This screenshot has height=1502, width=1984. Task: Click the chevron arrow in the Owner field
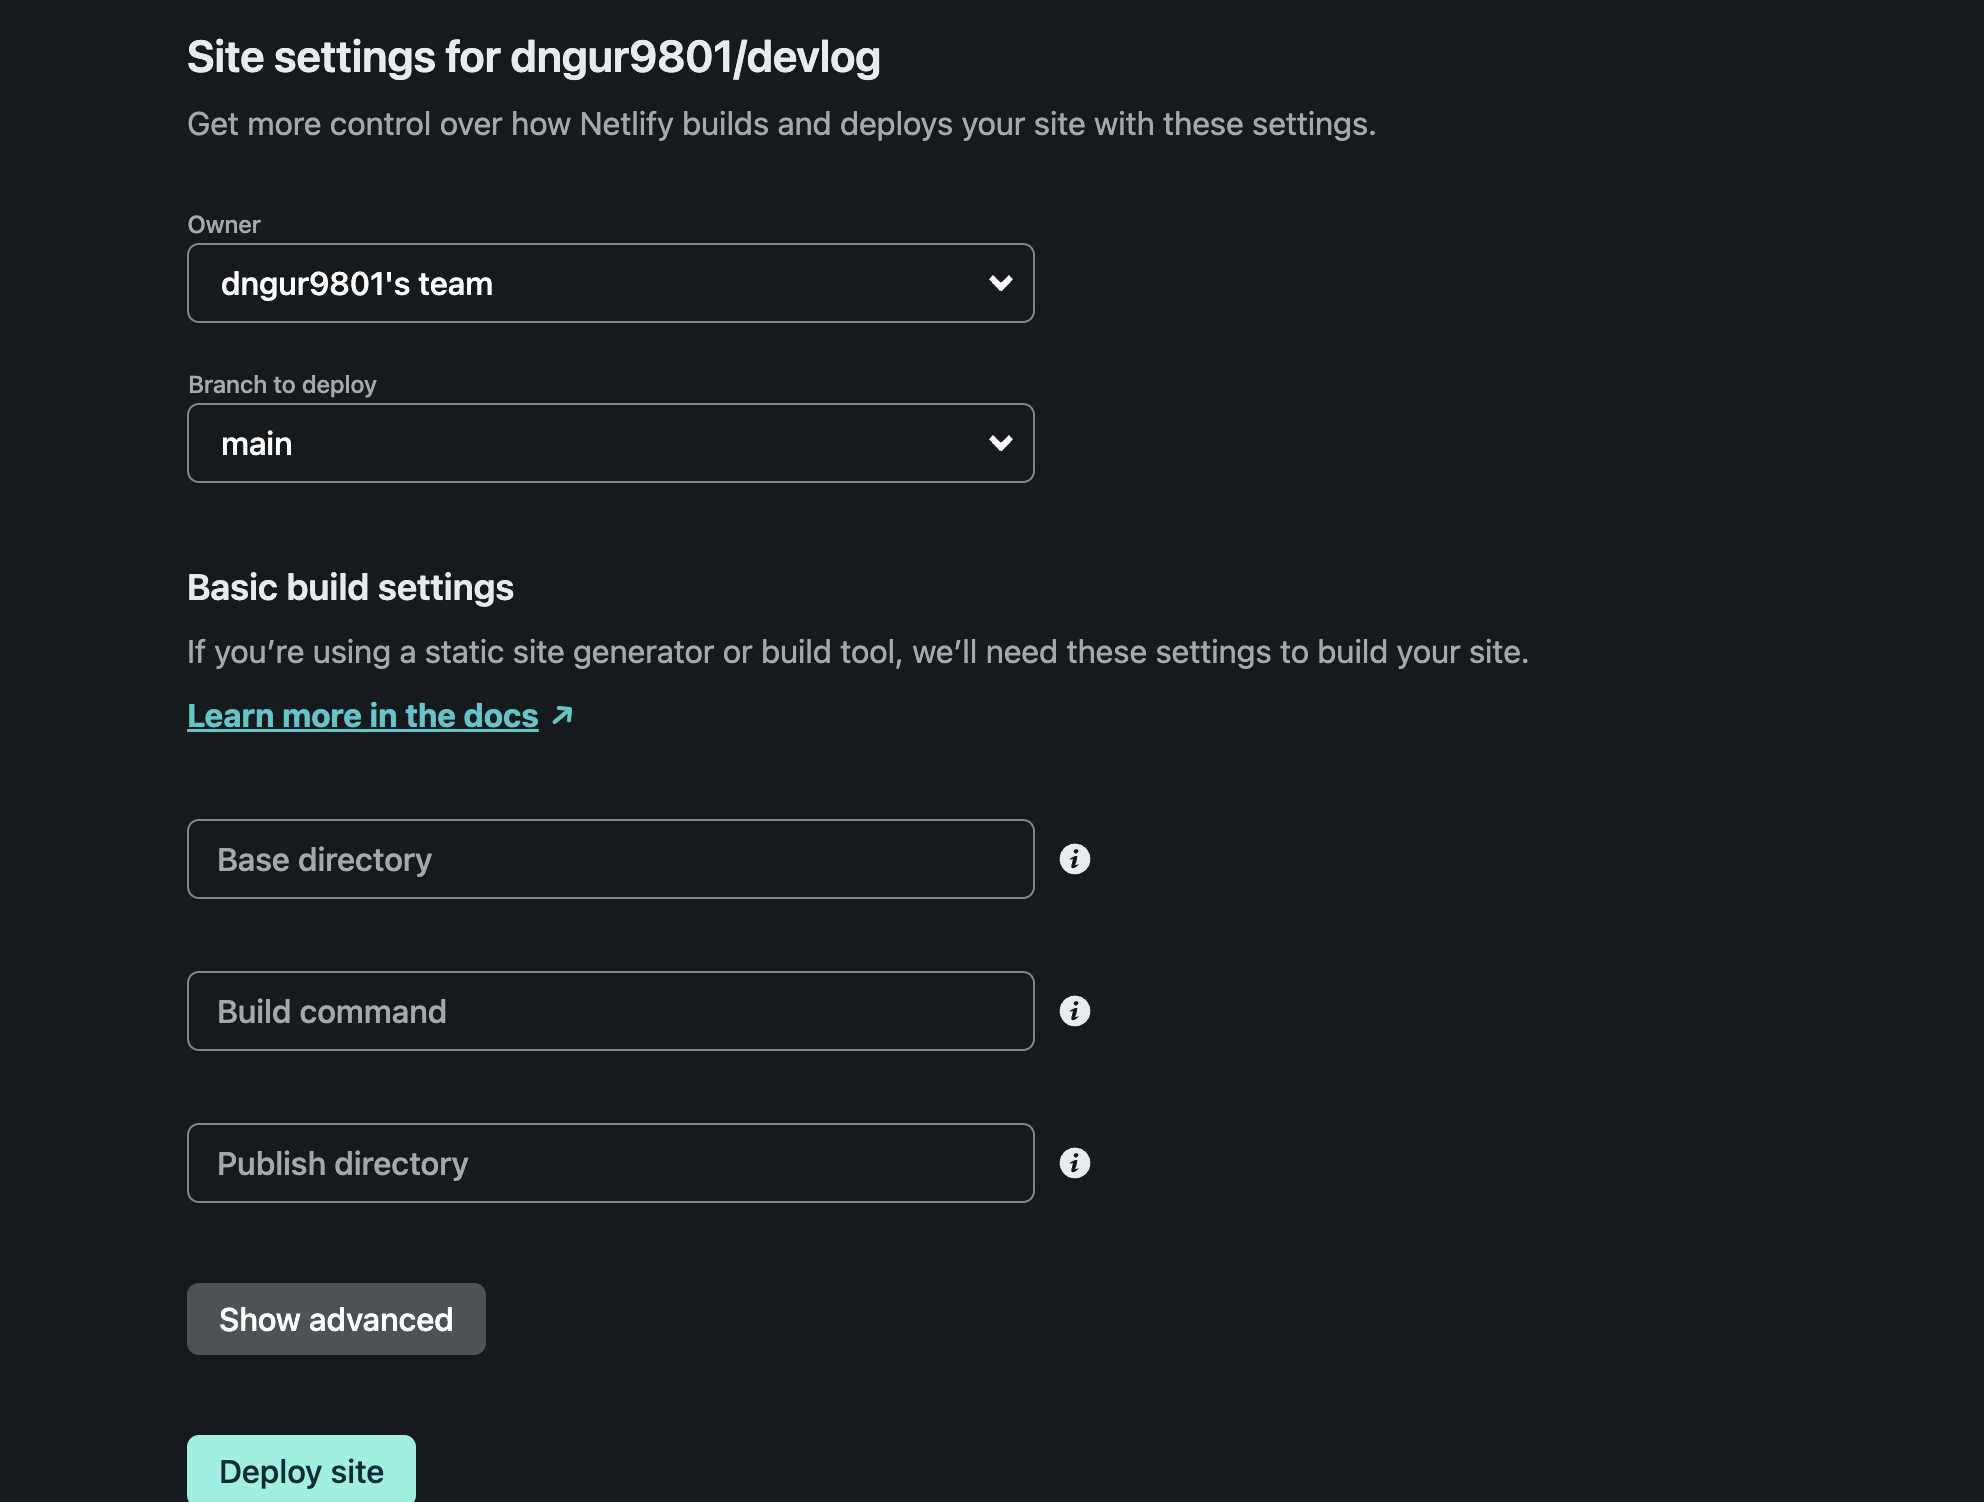tap(1000, 283)
